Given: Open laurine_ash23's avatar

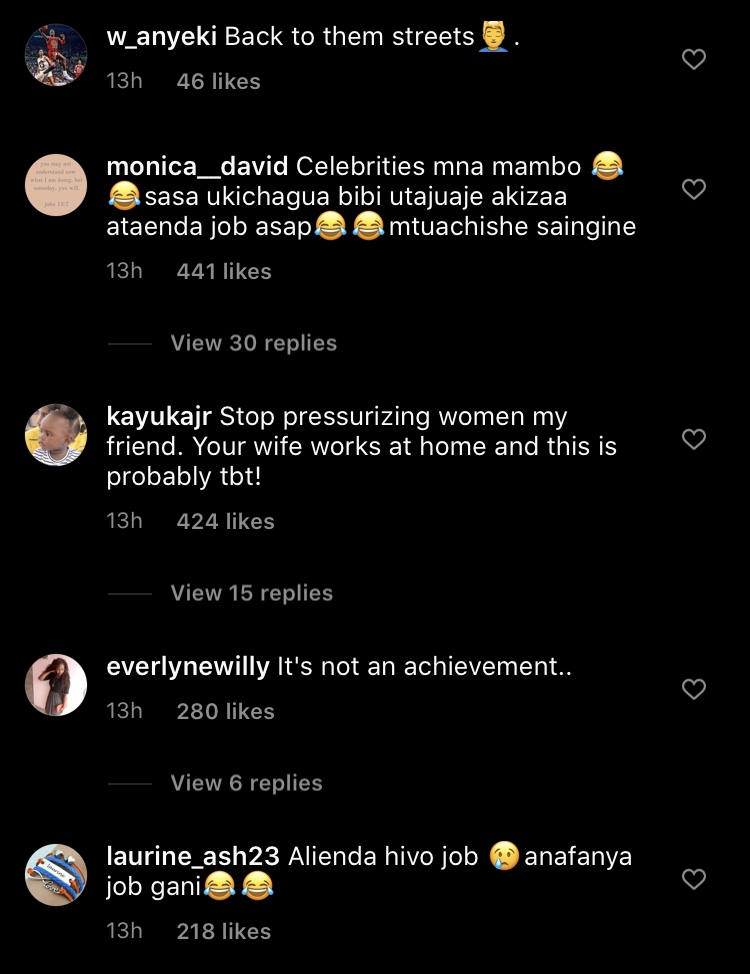Looking at the screenshot, I should (x=56, y=876).
